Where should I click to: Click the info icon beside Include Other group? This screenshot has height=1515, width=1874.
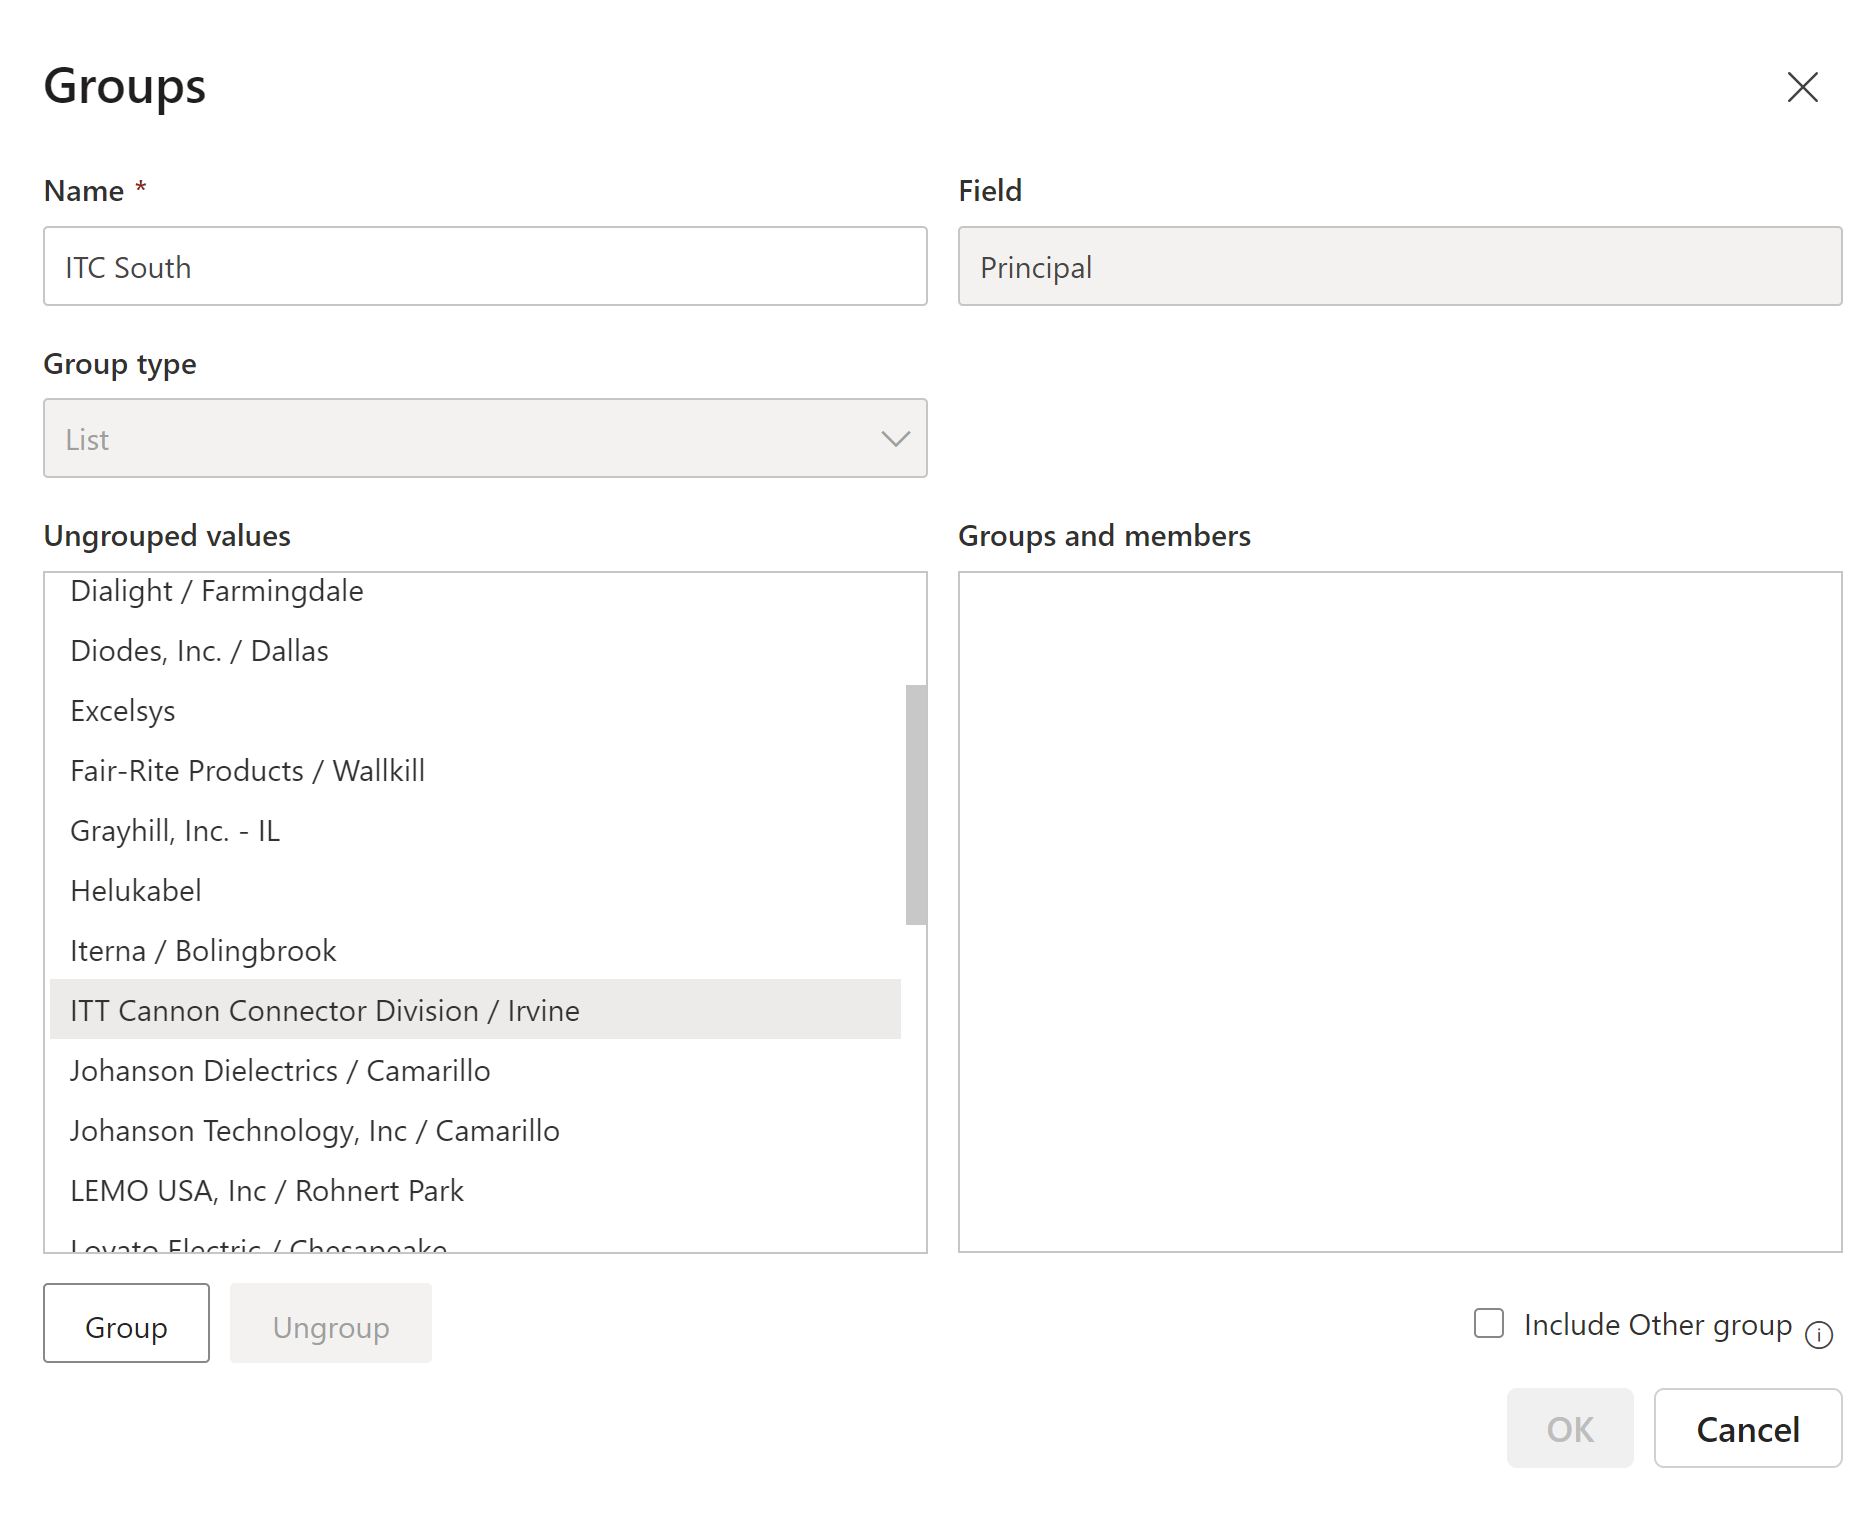(x=1818, y=1334)
